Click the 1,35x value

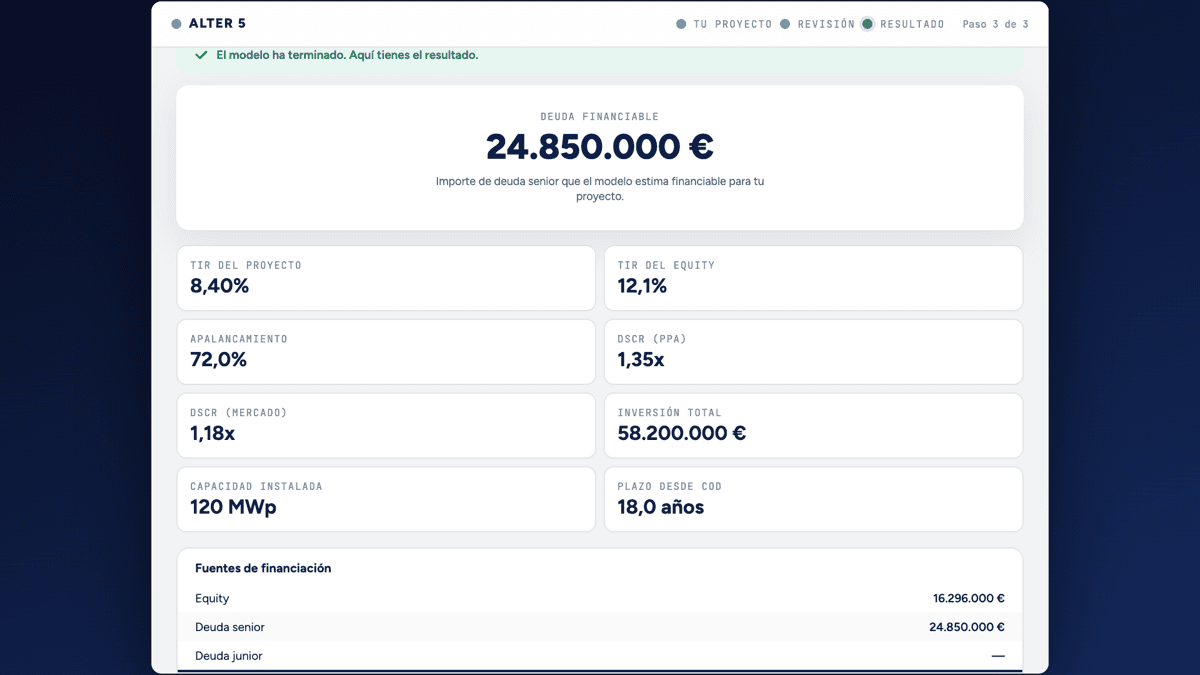tap(641, 360)
